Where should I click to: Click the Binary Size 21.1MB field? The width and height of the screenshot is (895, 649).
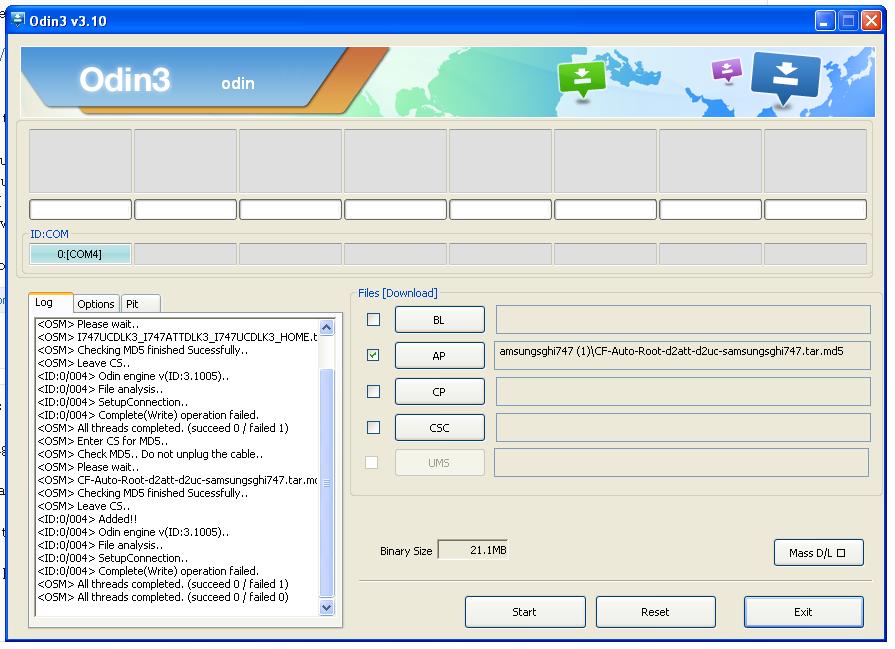pos(473,550)
